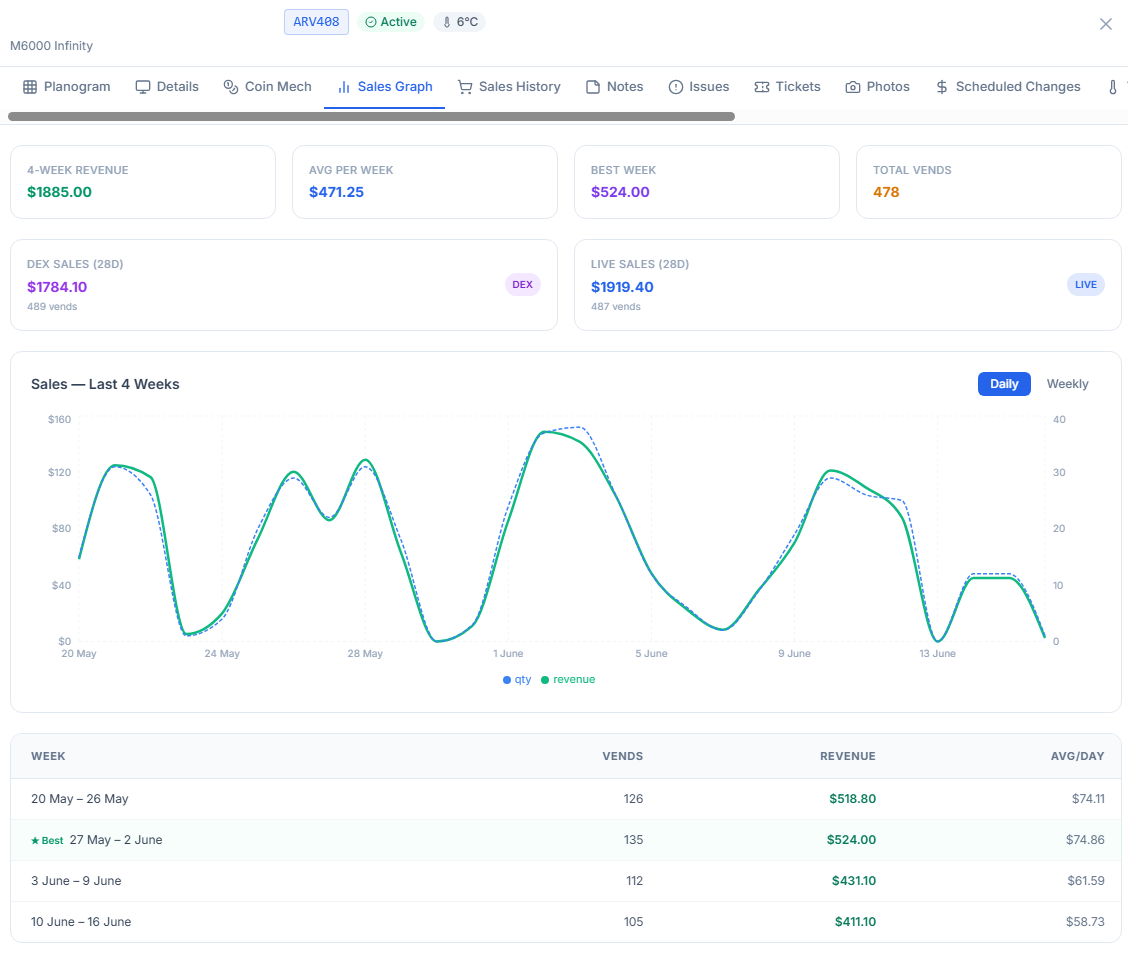Toggle revenue series in chart legend
The width and height of the screenshot is (1128, 953).
[568, 680]
